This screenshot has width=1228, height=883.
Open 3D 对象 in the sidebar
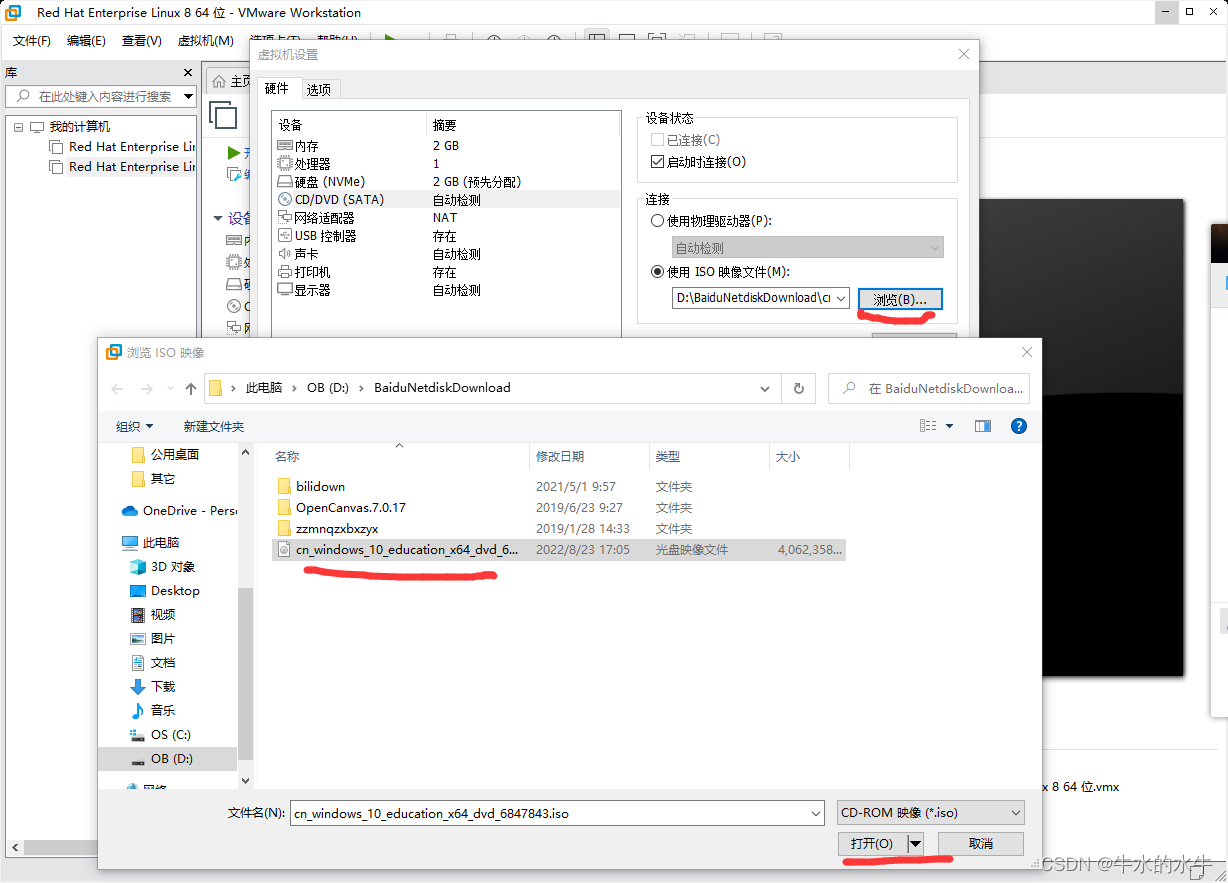tap(163, 567)
